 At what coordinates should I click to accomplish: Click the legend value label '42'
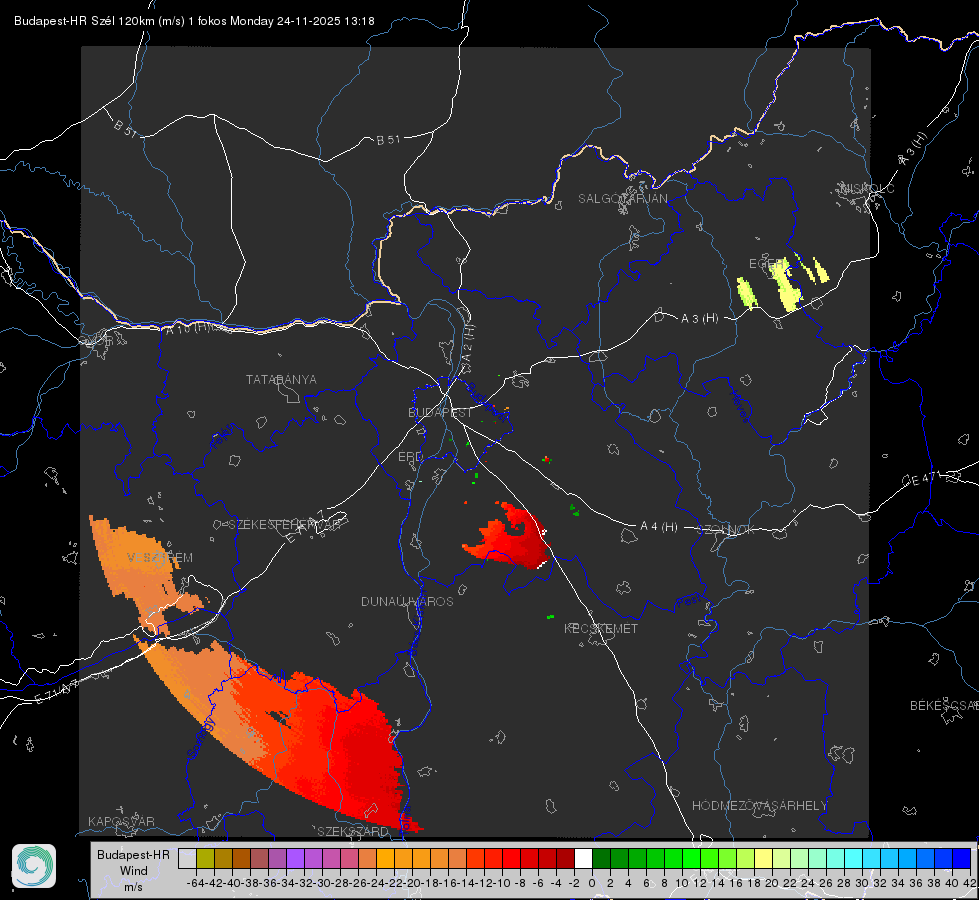coord(969,883)
